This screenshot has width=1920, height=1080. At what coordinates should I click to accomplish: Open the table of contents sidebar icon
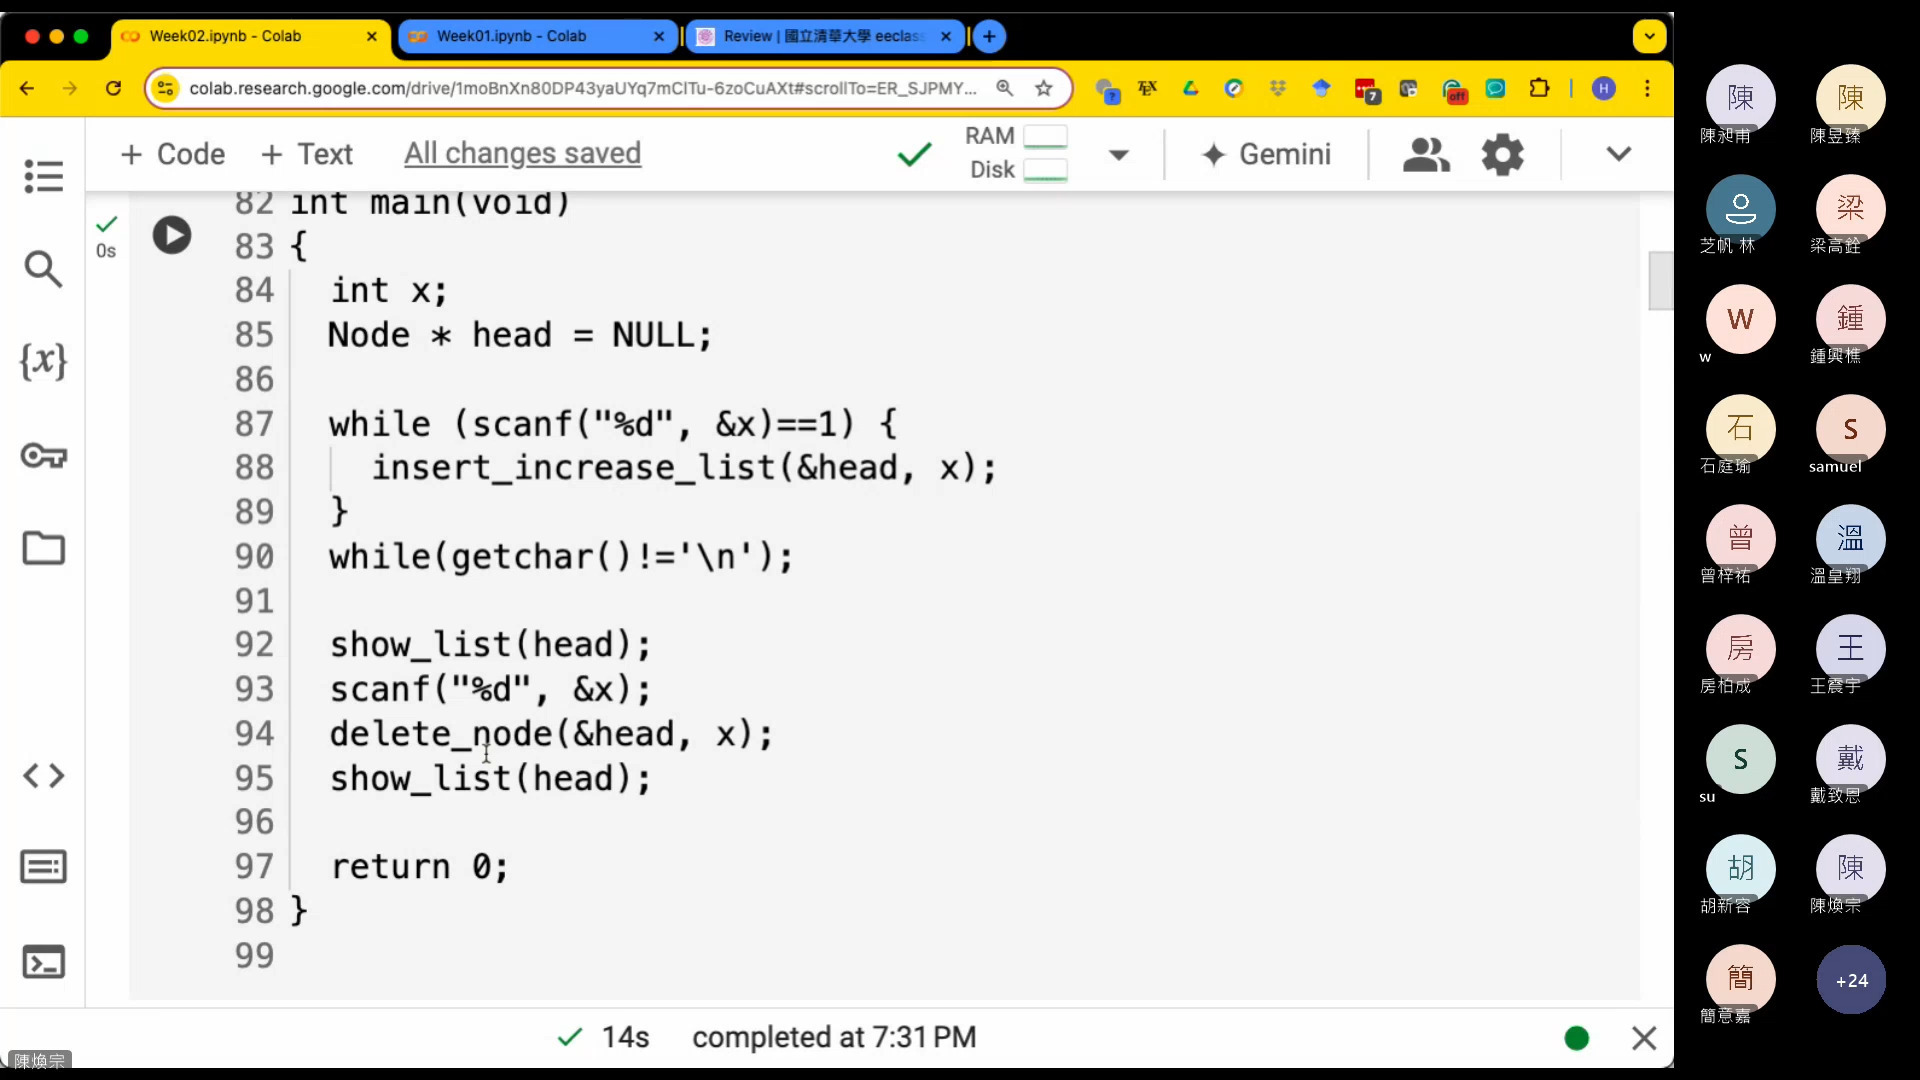pos(43,177)
